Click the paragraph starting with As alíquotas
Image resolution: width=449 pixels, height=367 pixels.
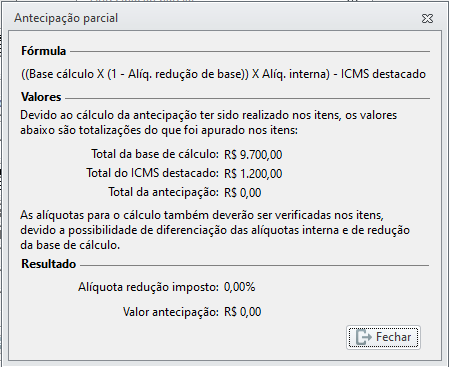(215, 230)
